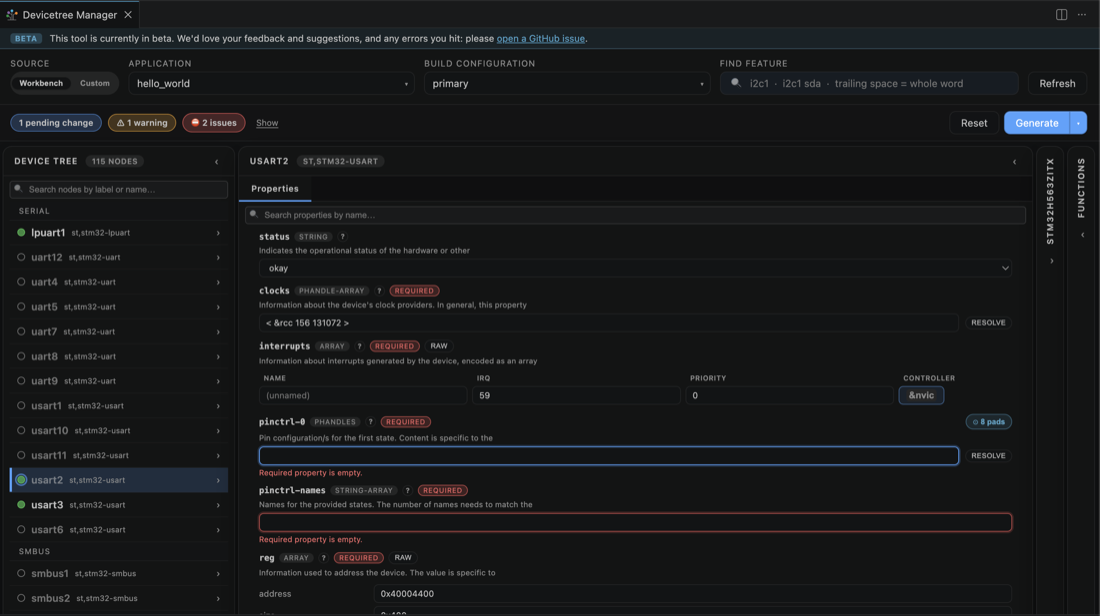Focus the empty pinctrl-names input field
This screenshot has width=1100, height=616.
pyautogui.click(x=635, y=522)
